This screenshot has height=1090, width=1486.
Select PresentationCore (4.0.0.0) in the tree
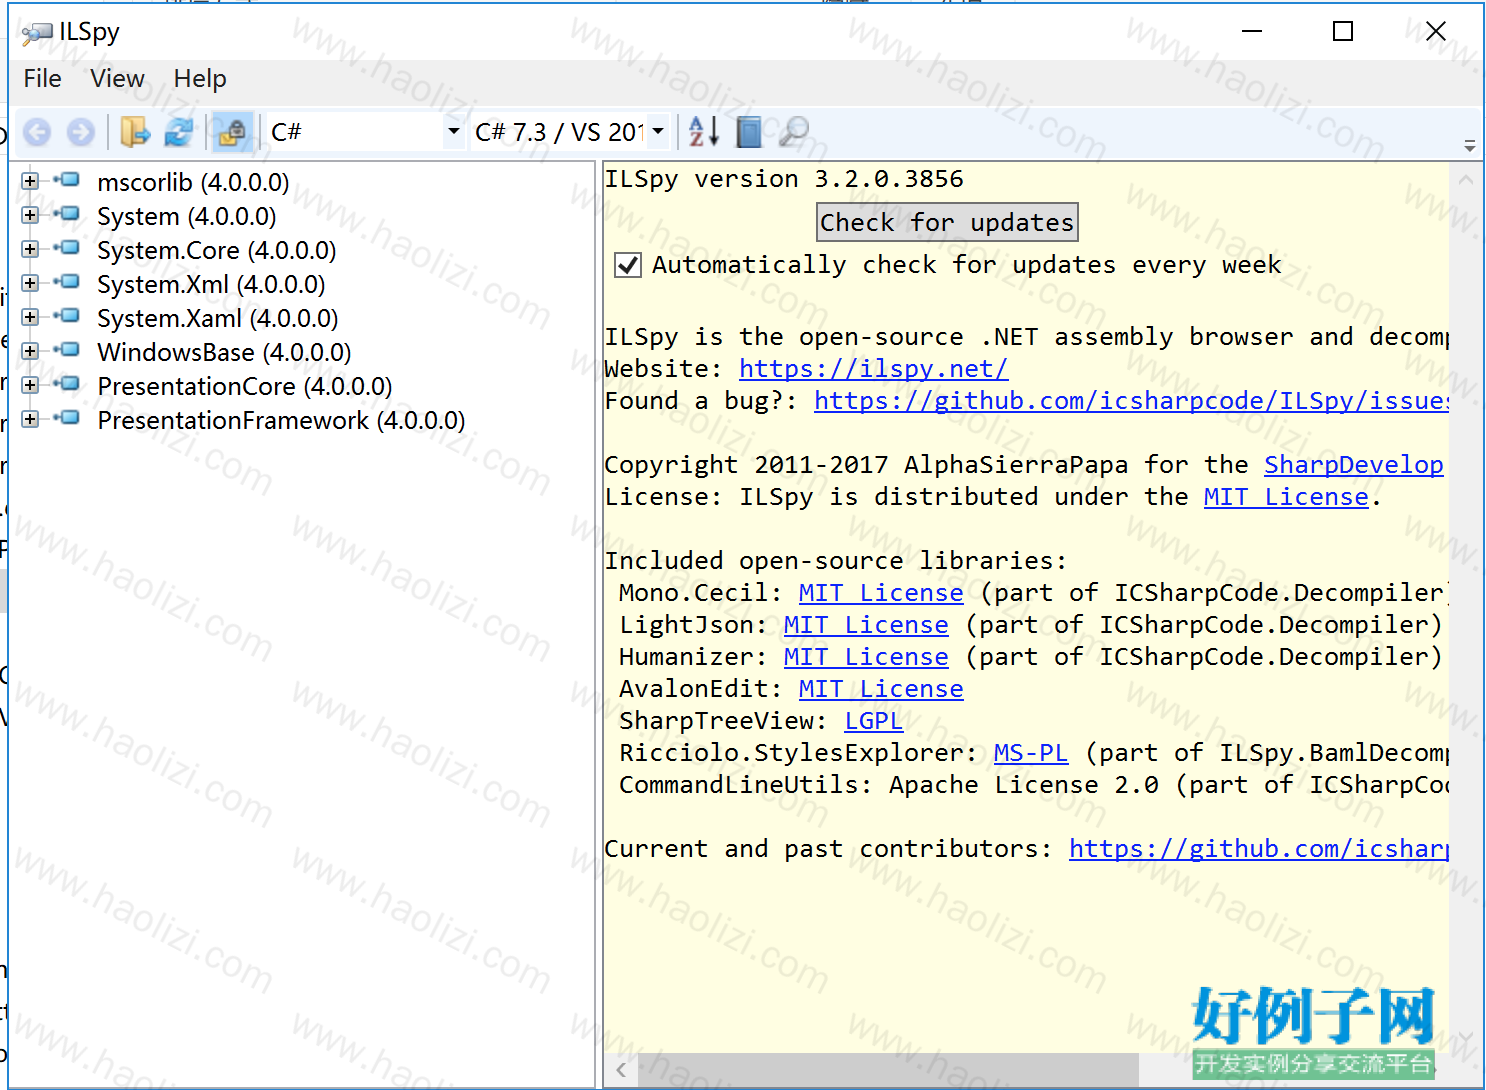pos(245,387)
